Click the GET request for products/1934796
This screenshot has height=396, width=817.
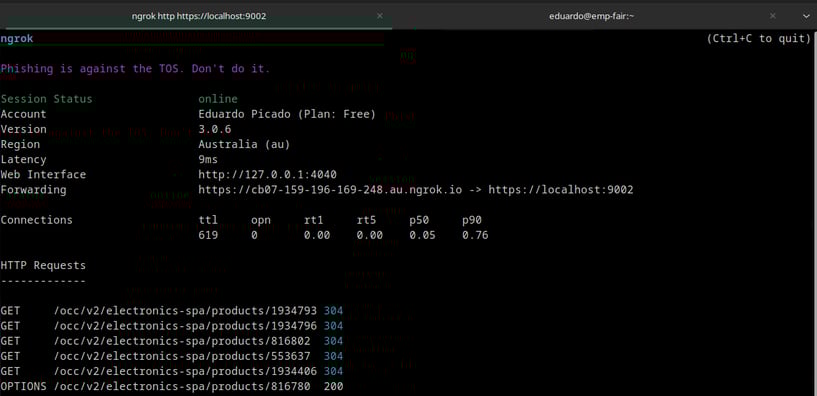(x=171, y=326)
